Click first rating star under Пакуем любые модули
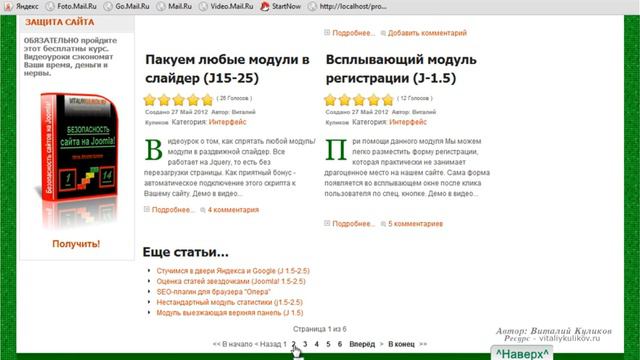This screenshot has height=360, width=640. (x=150, y=100)
